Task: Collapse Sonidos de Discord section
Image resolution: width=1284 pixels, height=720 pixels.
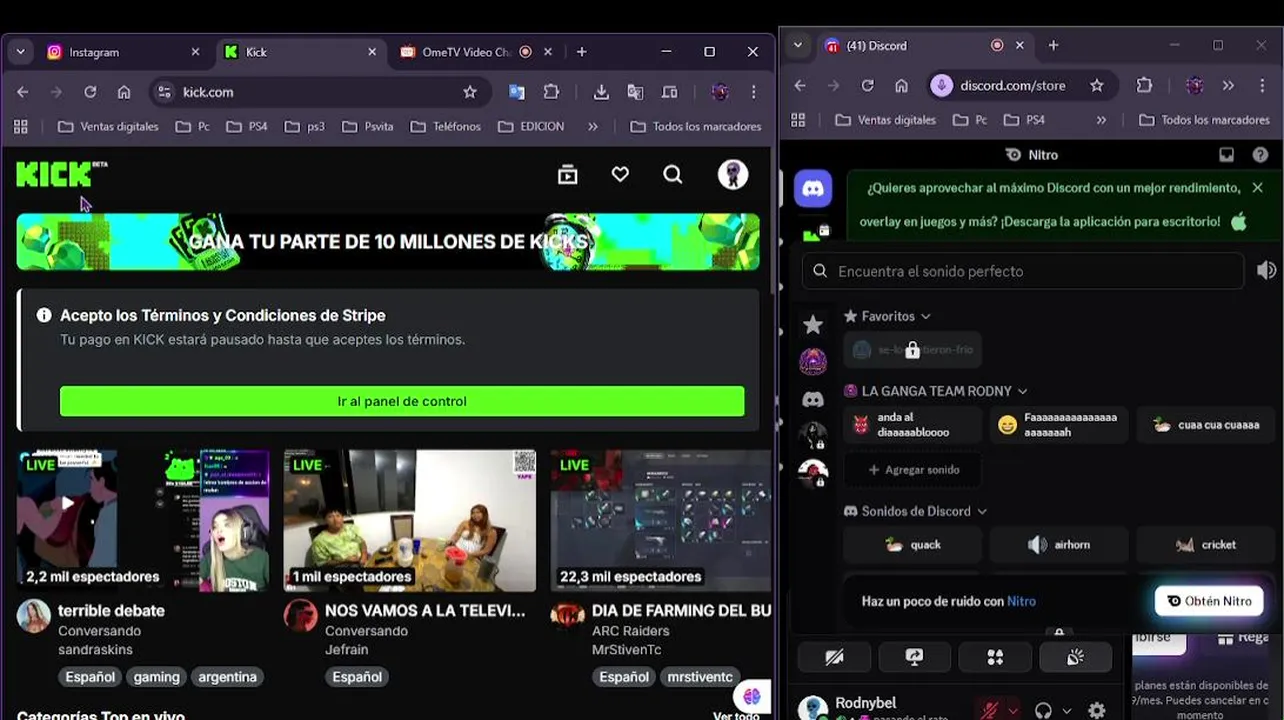Action: click(x=982, y=511)
